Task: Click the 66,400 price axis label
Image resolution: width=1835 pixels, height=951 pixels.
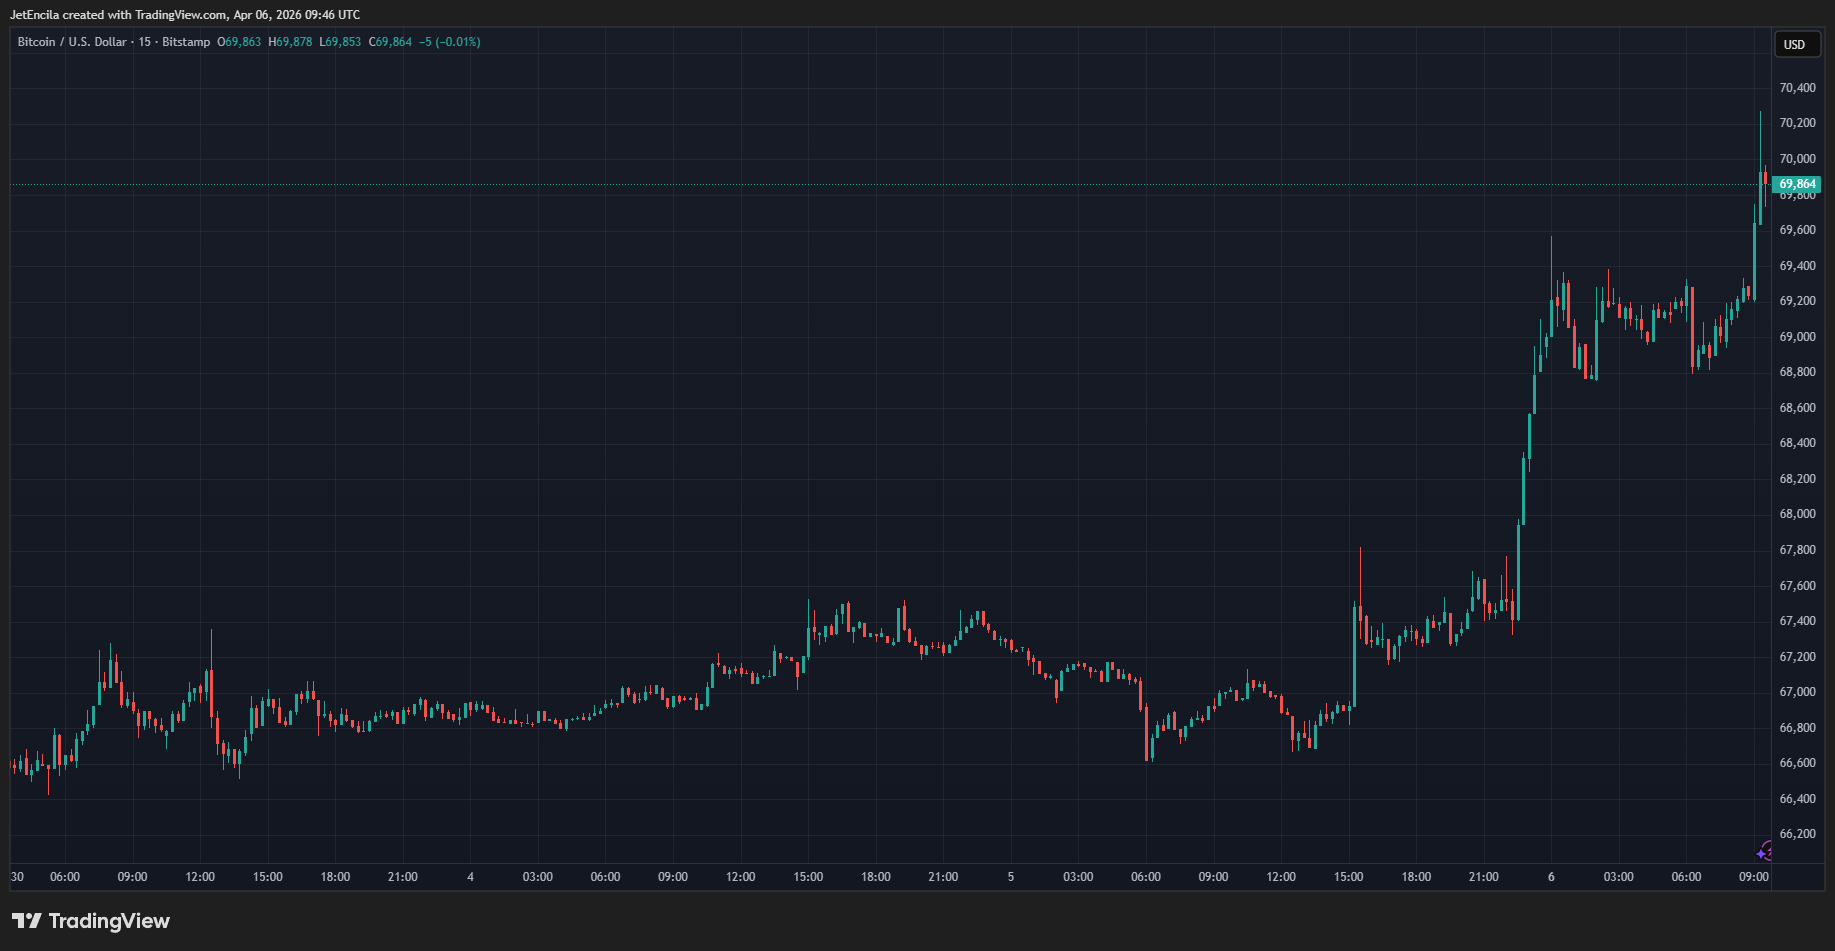Action: coord(1797,799)
